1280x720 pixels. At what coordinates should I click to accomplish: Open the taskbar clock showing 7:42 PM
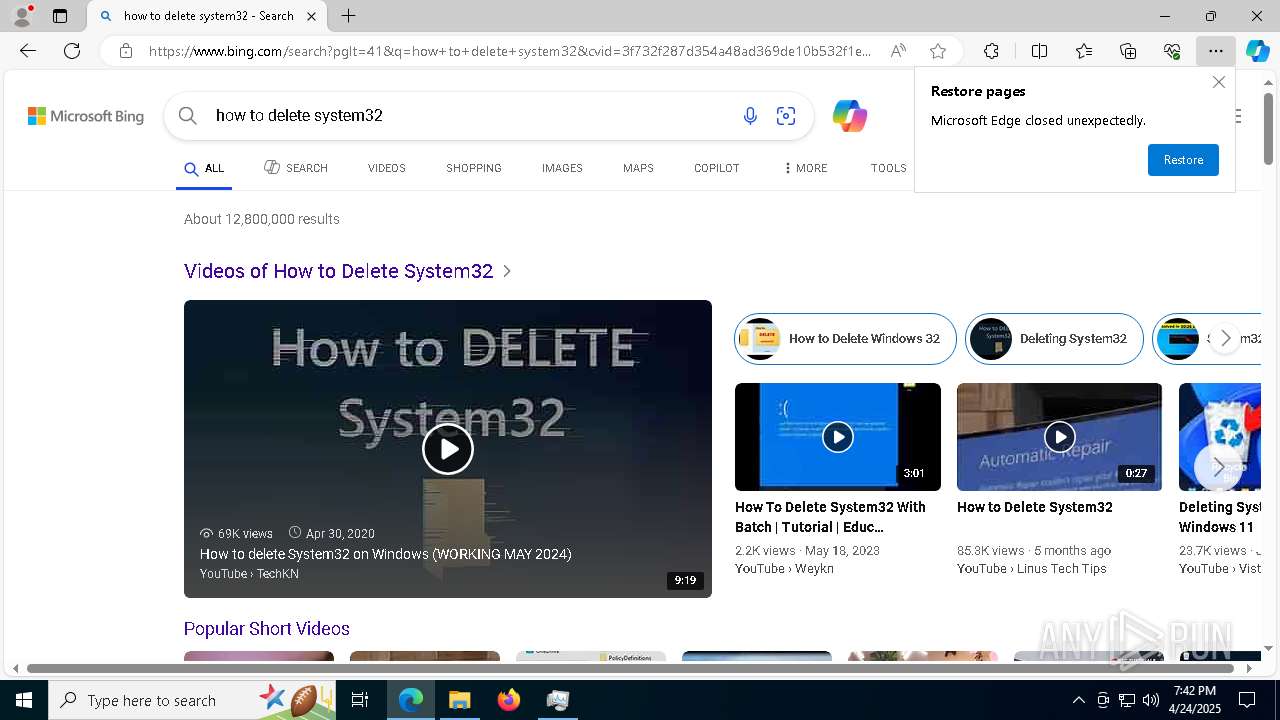1195,700
